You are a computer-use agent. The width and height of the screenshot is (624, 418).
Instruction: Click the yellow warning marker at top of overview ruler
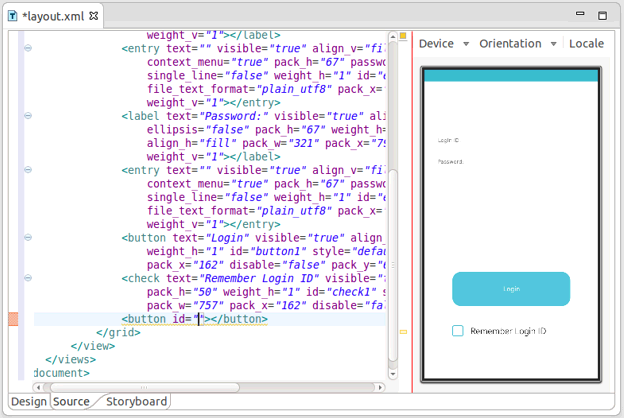click(403, 37)
